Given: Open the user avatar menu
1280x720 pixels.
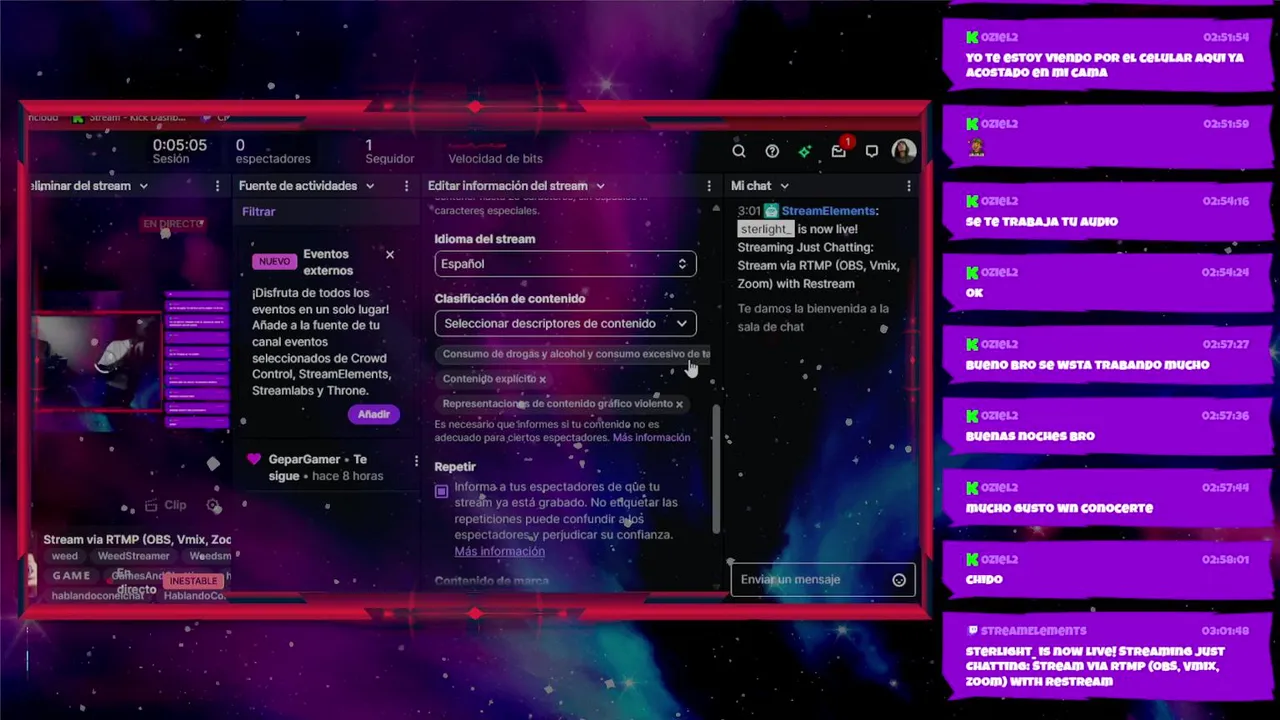Looking at the screenshot, I should (904, 151).
